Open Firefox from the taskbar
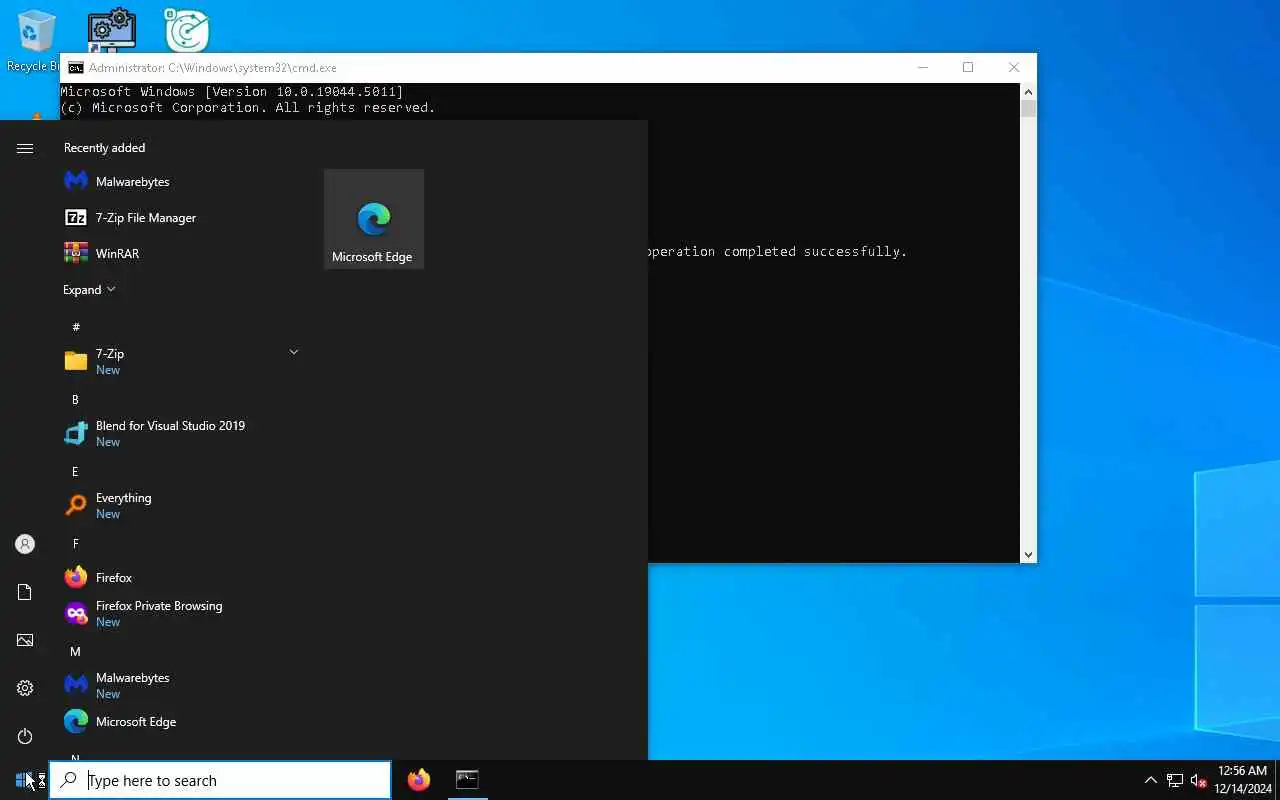 point(419,780)
